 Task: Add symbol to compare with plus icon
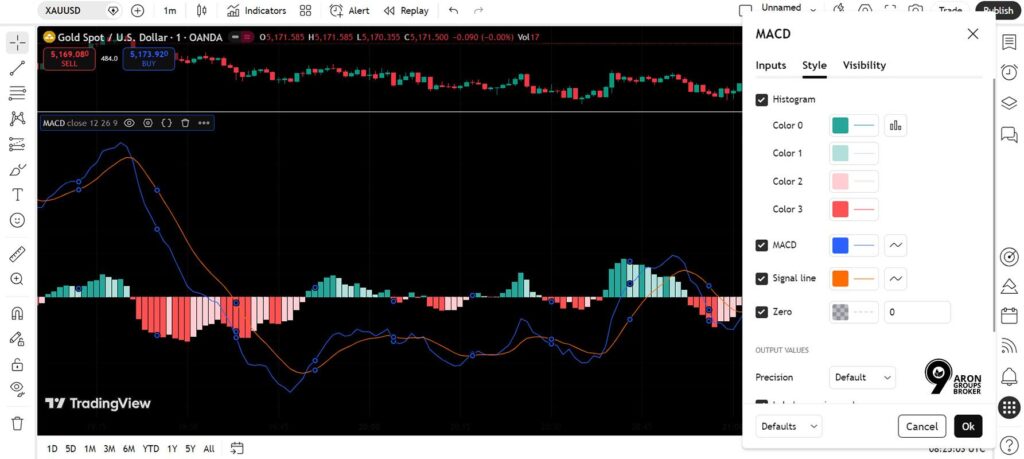(x=137, y=10)
